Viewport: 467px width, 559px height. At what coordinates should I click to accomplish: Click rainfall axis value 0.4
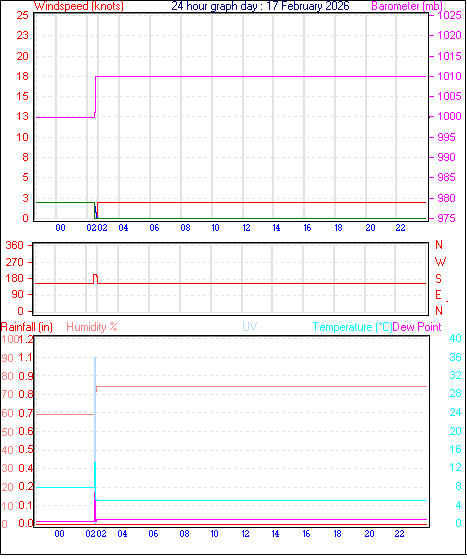(25, 468)
